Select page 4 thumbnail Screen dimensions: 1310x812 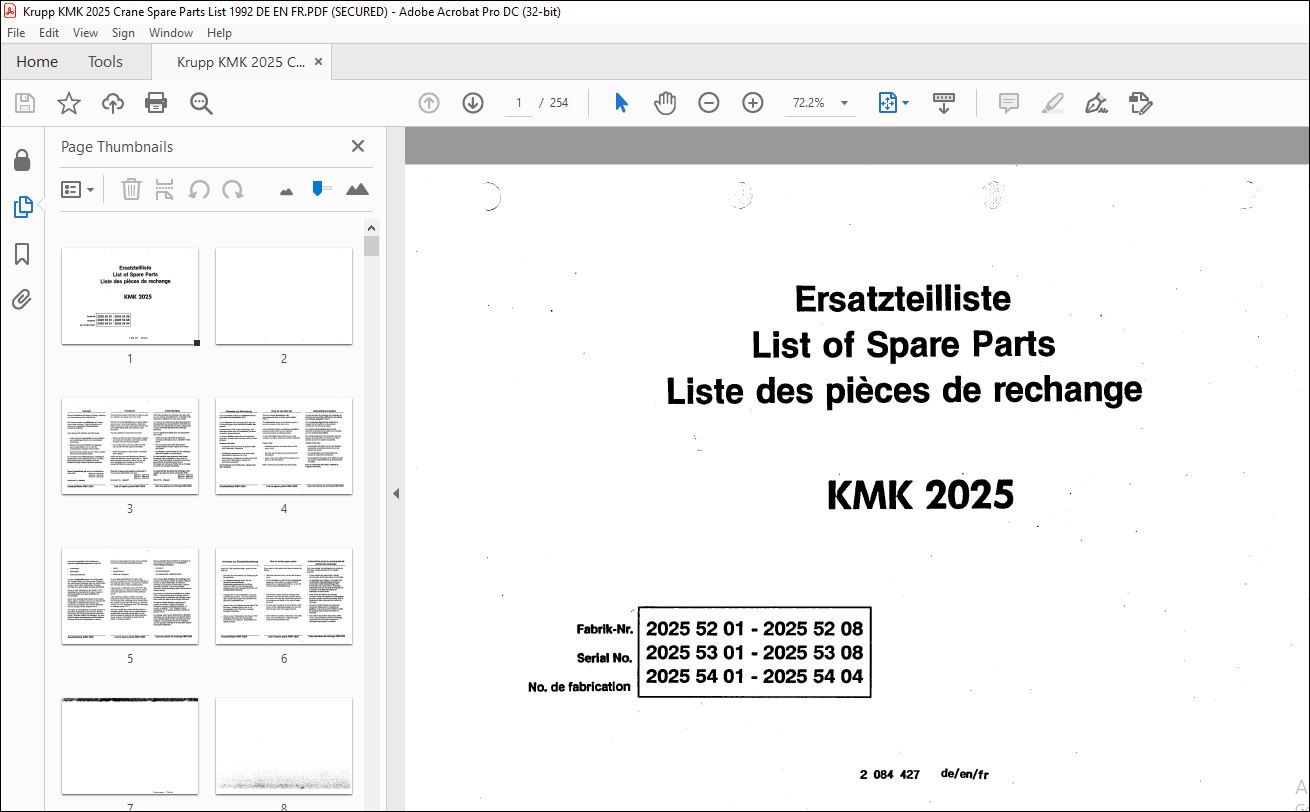(284, 446)
